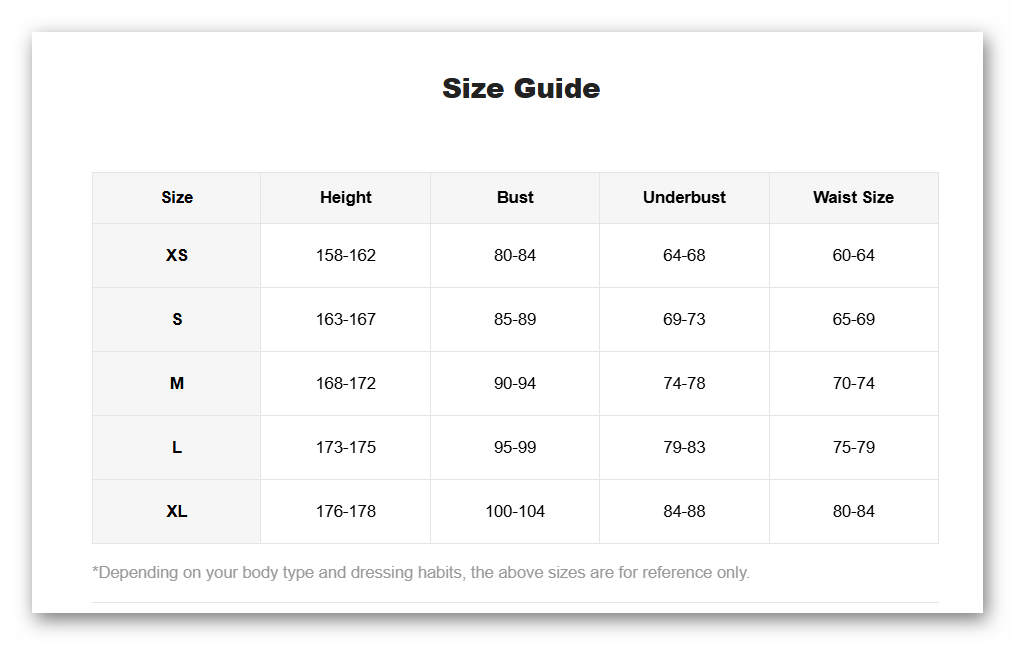Select the 85-89 bust cell
The height and width of the screenshot is (645, 1015).
coord(515,319)
